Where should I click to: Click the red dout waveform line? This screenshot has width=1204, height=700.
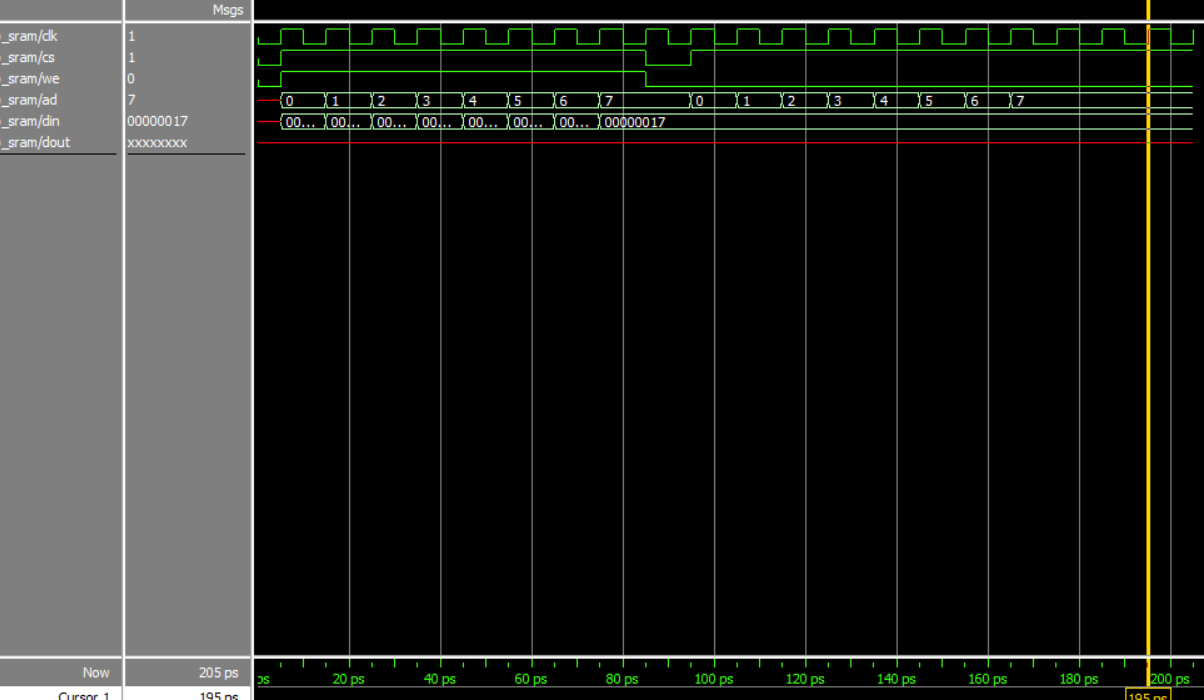pos(724,143)
